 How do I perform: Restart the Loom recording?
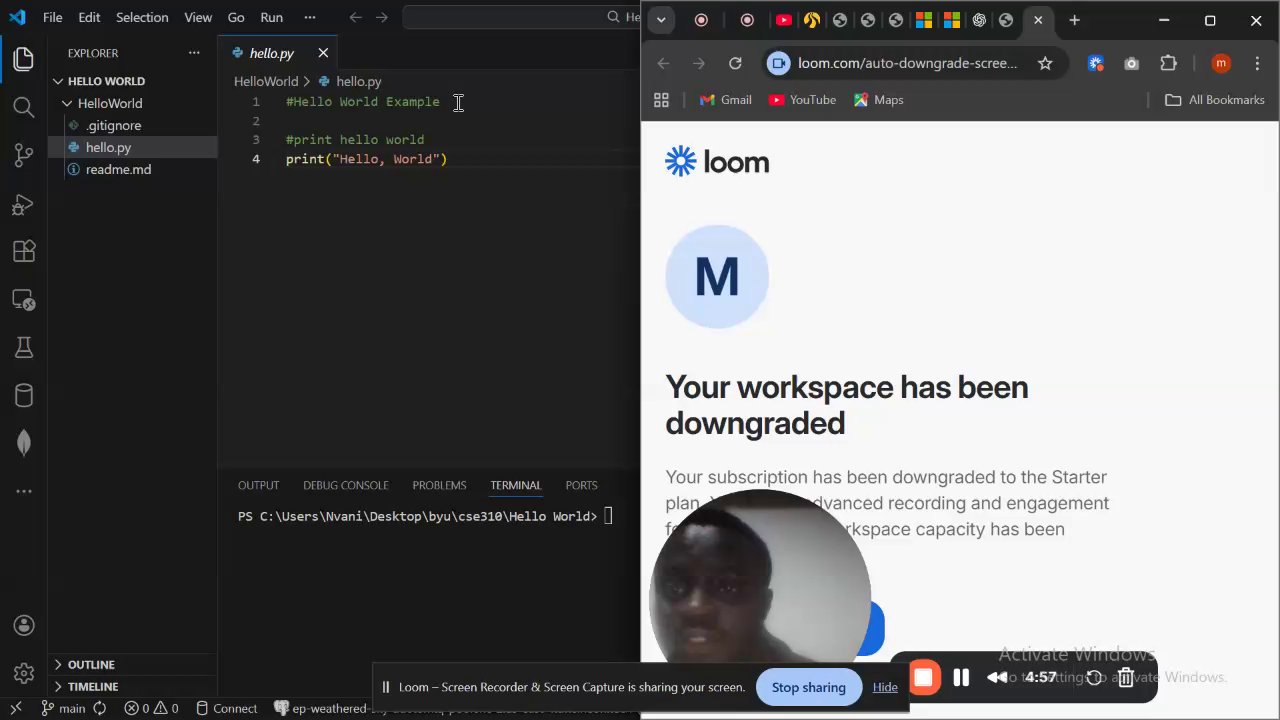(1094, 678)
